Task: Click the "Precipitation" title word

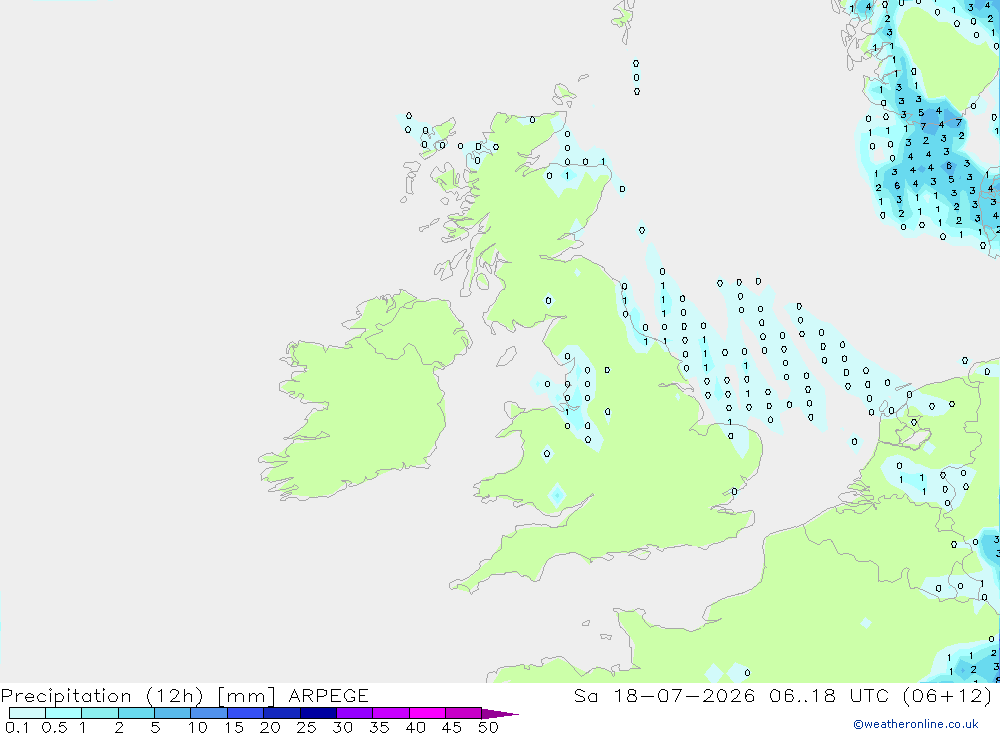Action: point(66,696)
